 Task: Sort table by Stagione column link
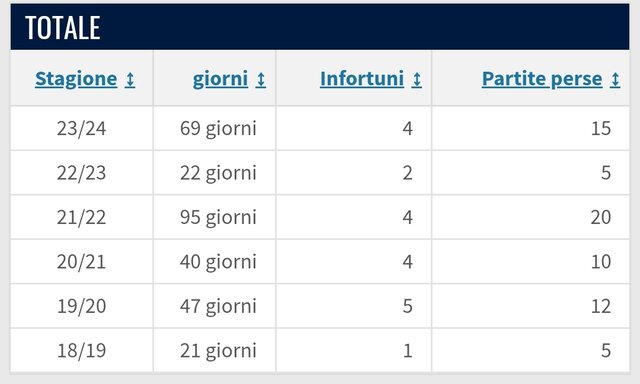pyautogui.click(x=76, y=79)
